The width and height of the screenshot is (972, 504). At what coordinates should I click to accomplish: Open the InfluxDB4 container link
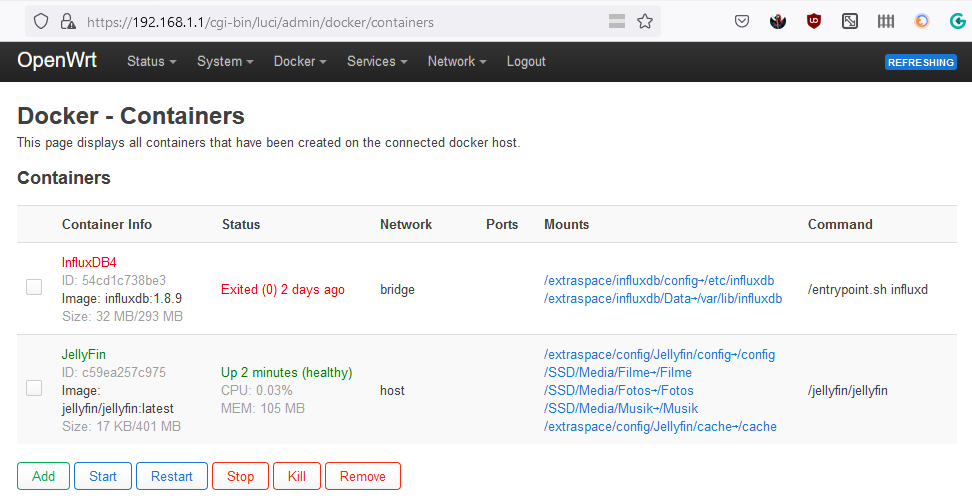(x=89, y=262)
